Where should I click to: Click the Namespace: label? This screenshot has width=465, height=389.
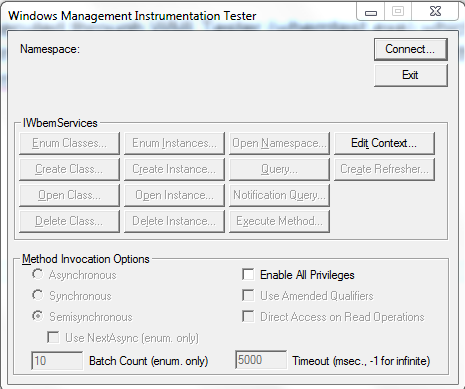(50, 49)
